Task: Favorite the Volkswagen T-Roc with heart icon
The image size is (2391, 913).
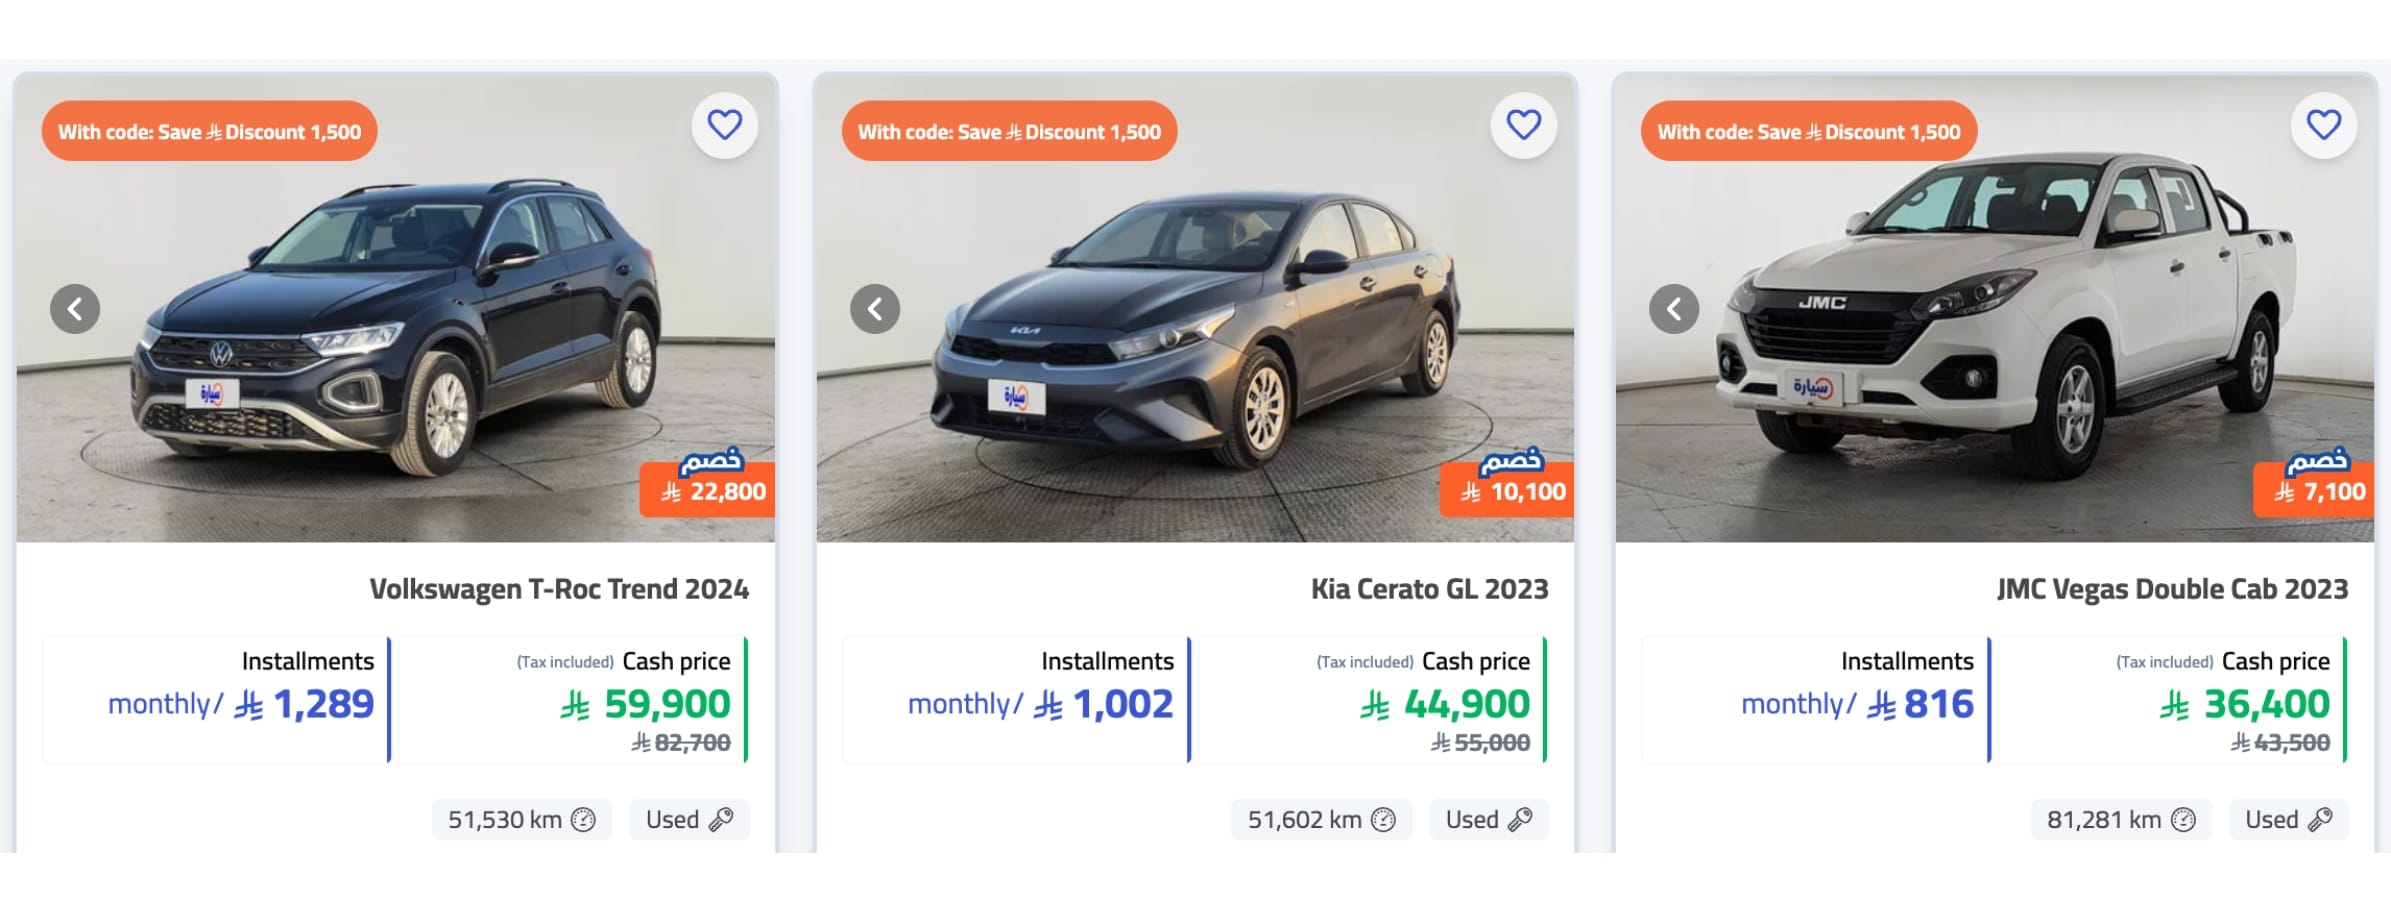Action: (x=724, y=125)
